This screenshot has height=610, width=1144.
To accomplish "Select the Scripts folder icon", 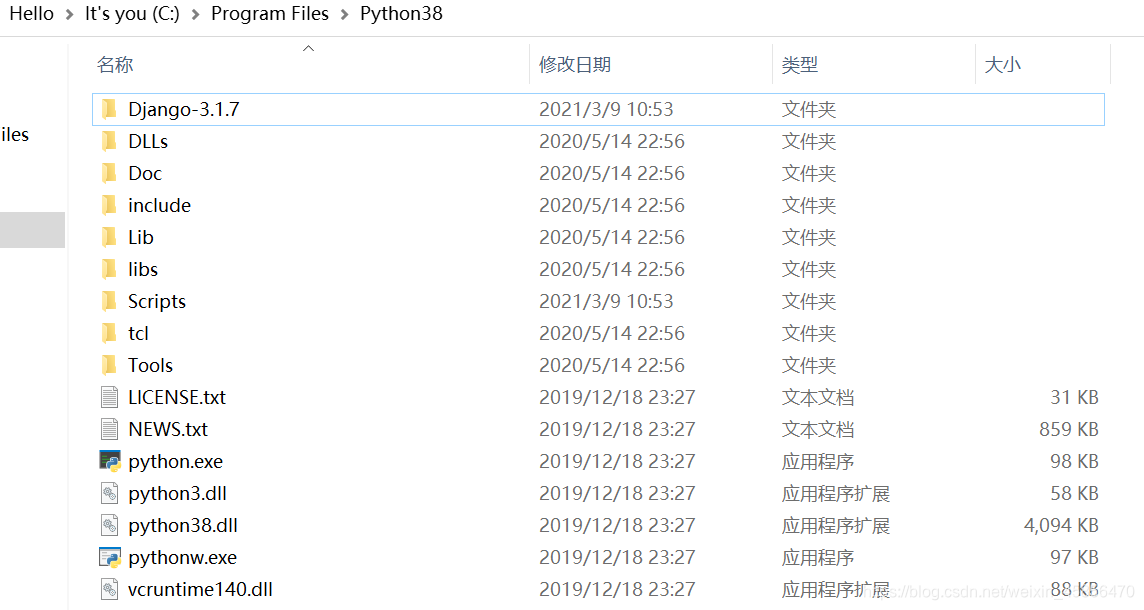I will (109, 301).
